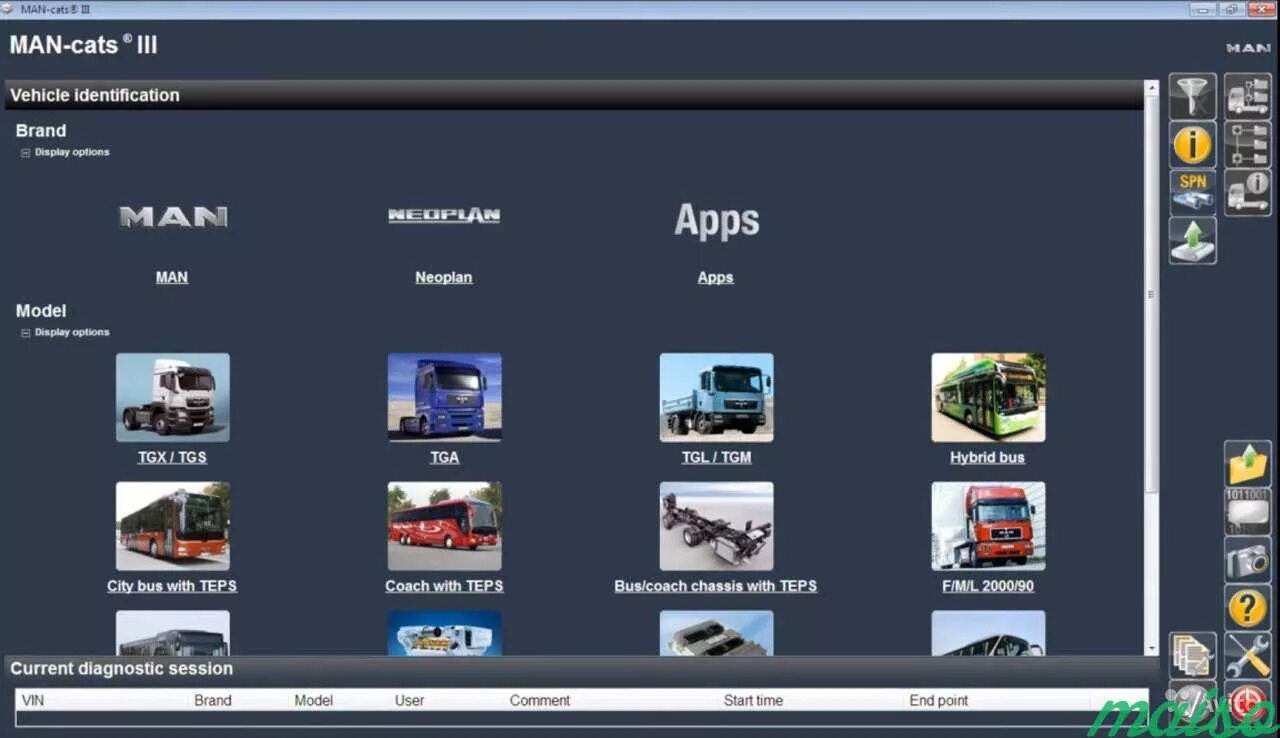
Task: Click the orange City bus thumbnail
Action: pos(173,526)
